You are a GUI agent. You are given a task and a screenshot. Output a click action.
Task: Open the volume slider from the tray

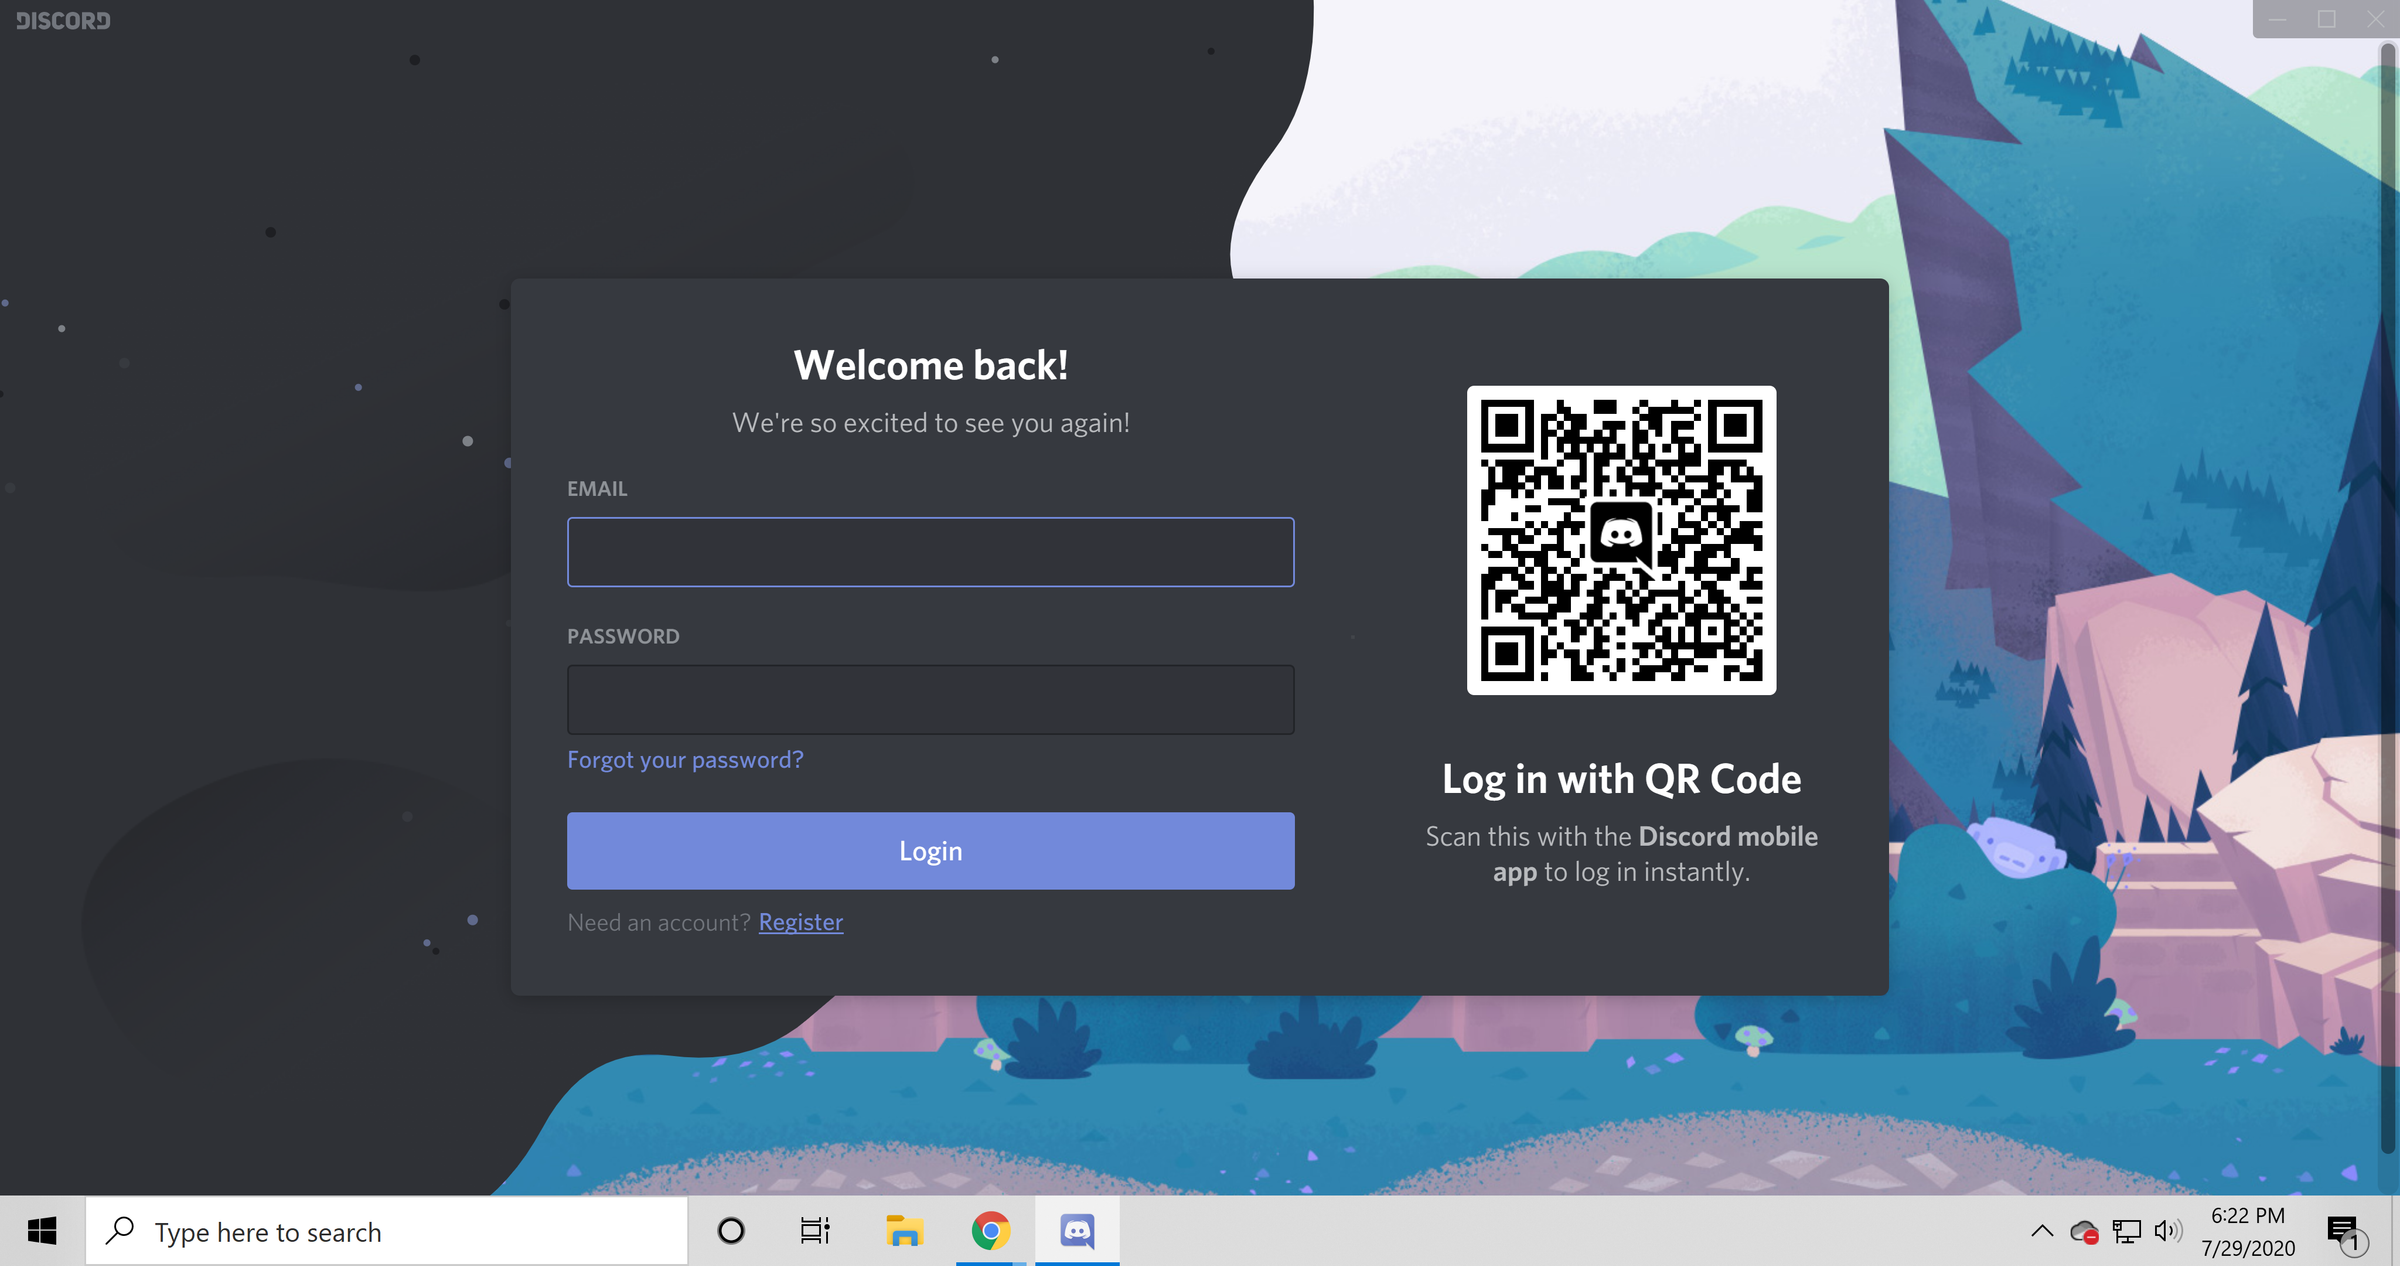click(x=2167, y=1233)
